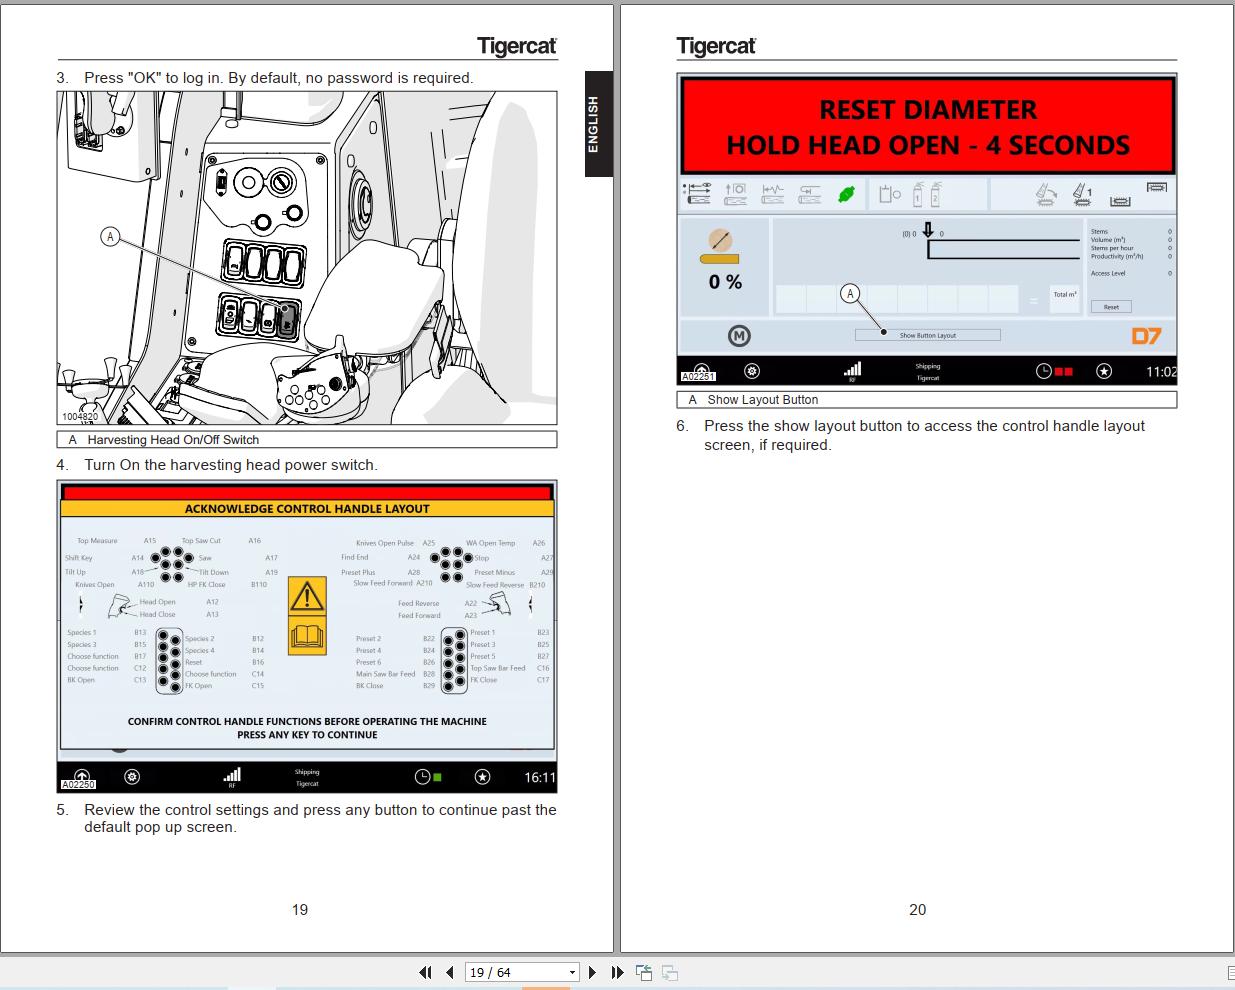
Task: Click the fuel container icon in the top row
Action: click(x=889, y=194)
